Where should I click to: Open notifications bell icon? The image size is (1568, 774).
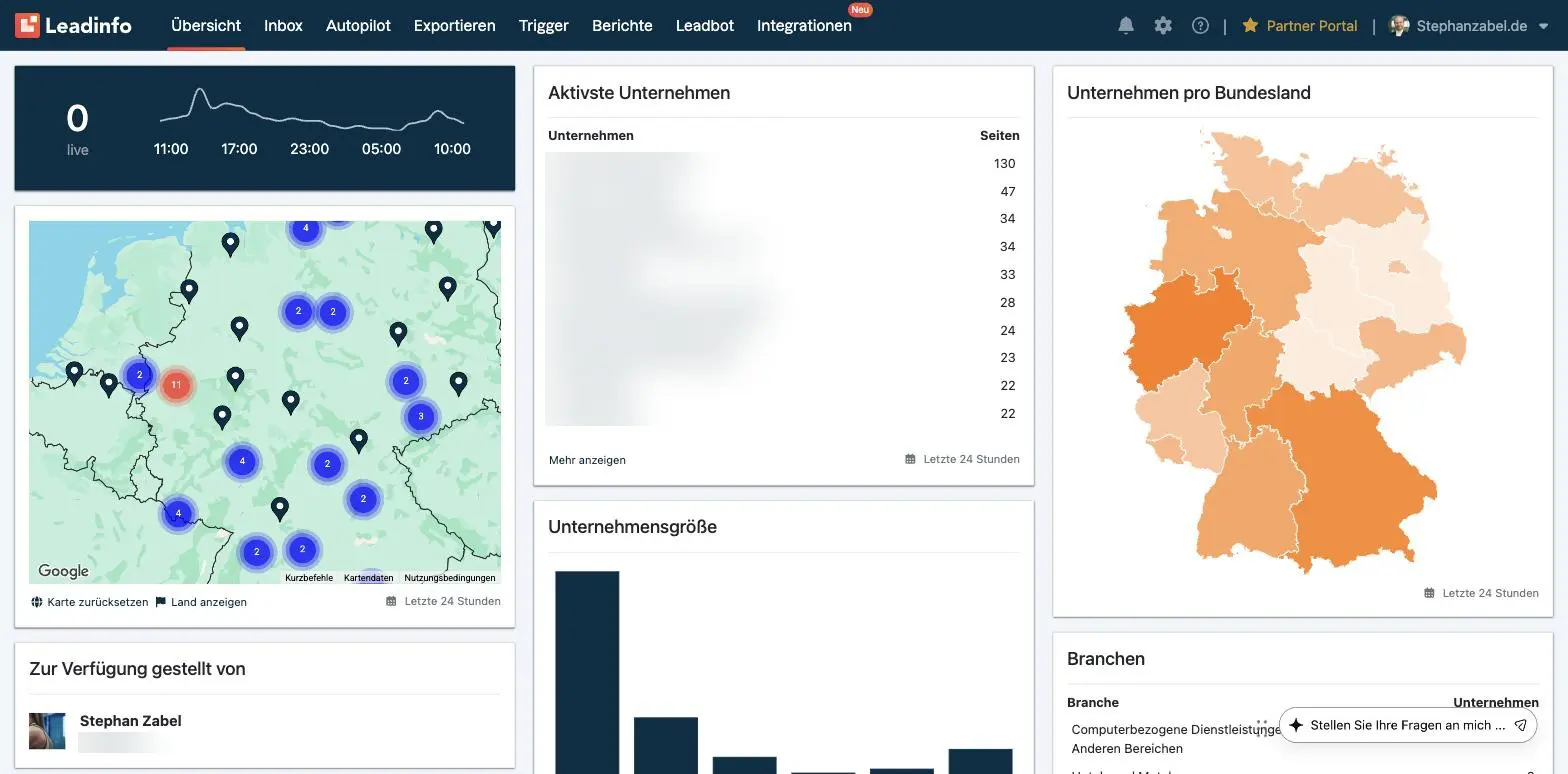(1126, 26)
